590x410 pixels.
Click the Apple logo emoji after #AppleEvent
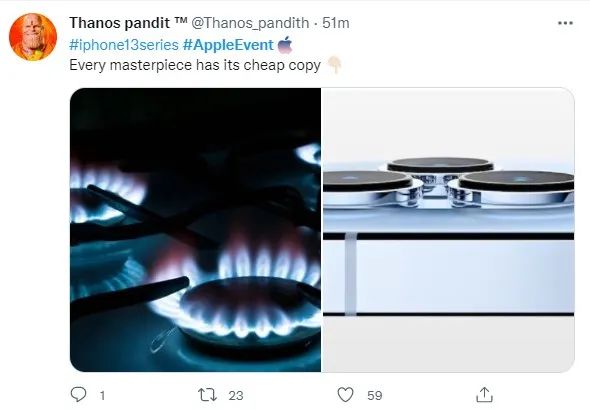285,45
